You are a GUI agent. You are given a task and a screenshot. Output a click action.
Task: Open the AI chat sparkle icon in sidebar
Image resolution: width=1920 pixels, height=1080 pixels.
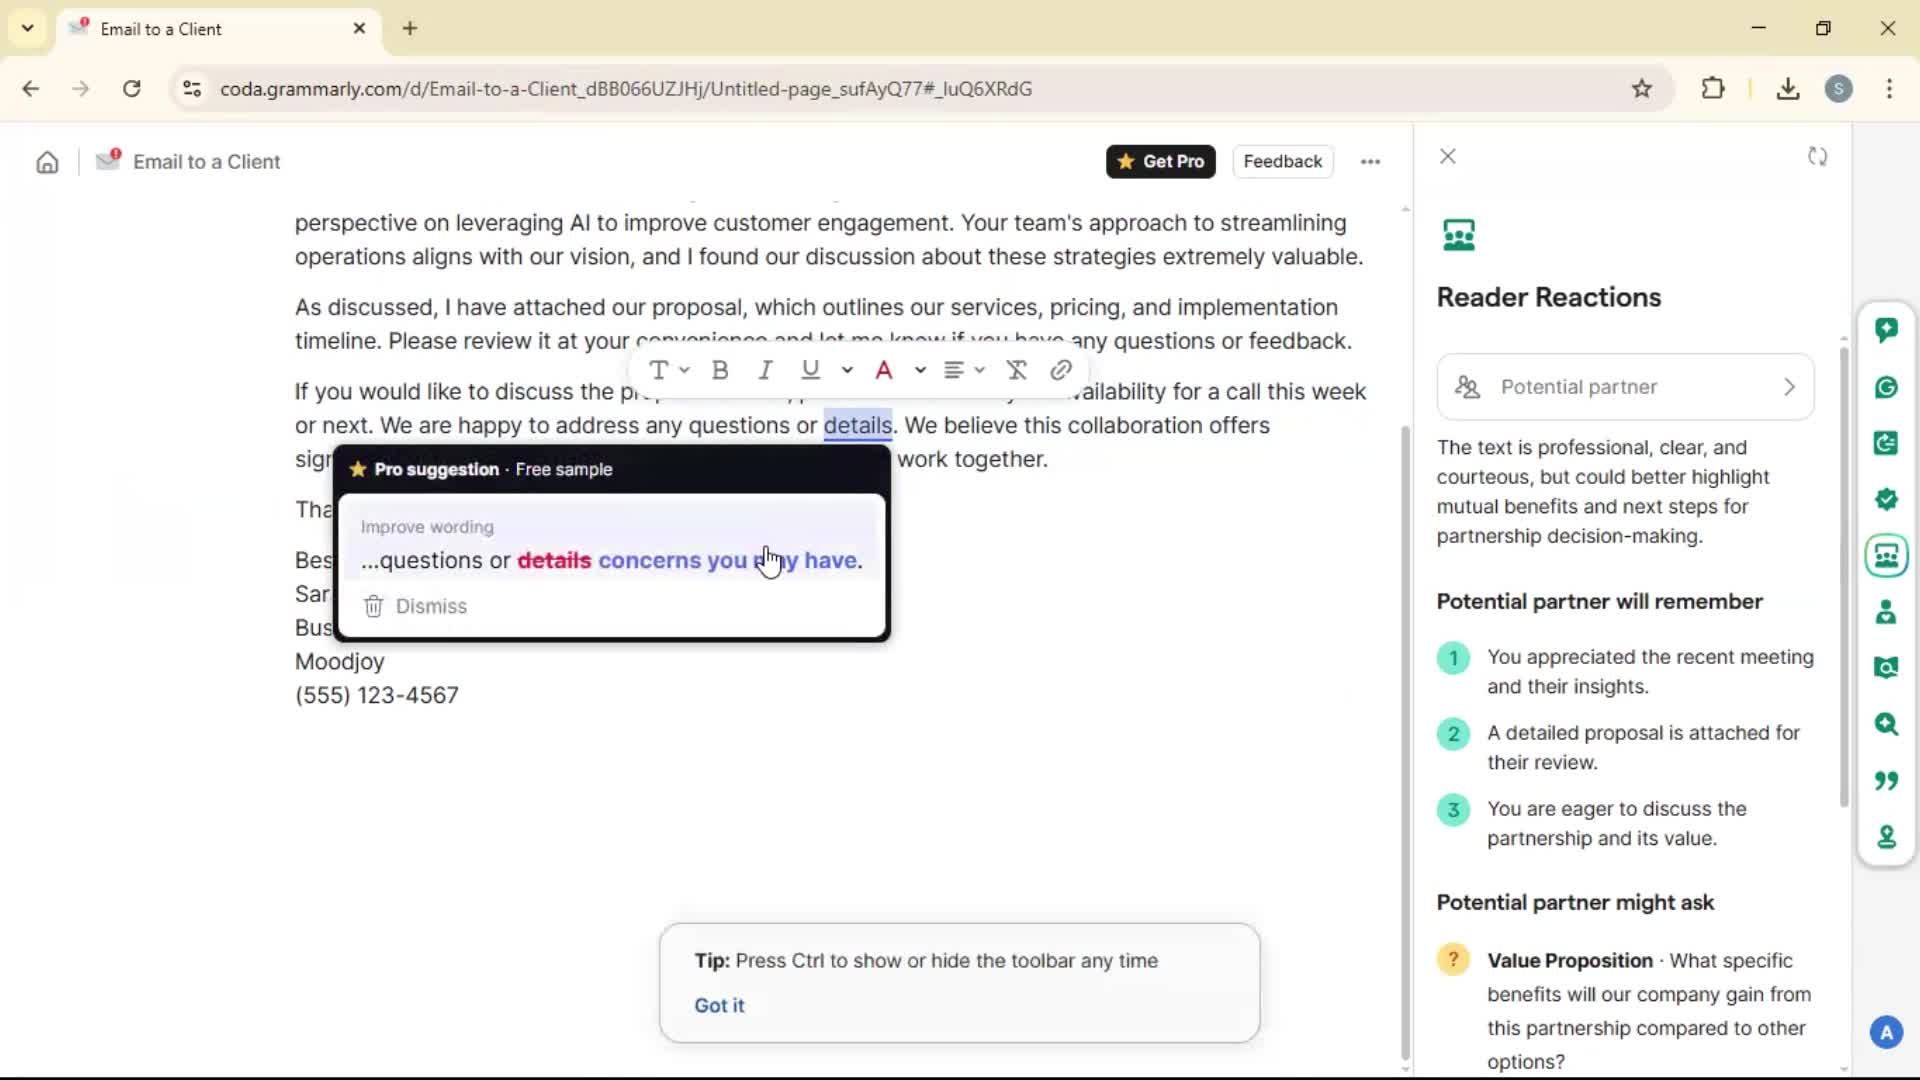(x=1886, y=330)
